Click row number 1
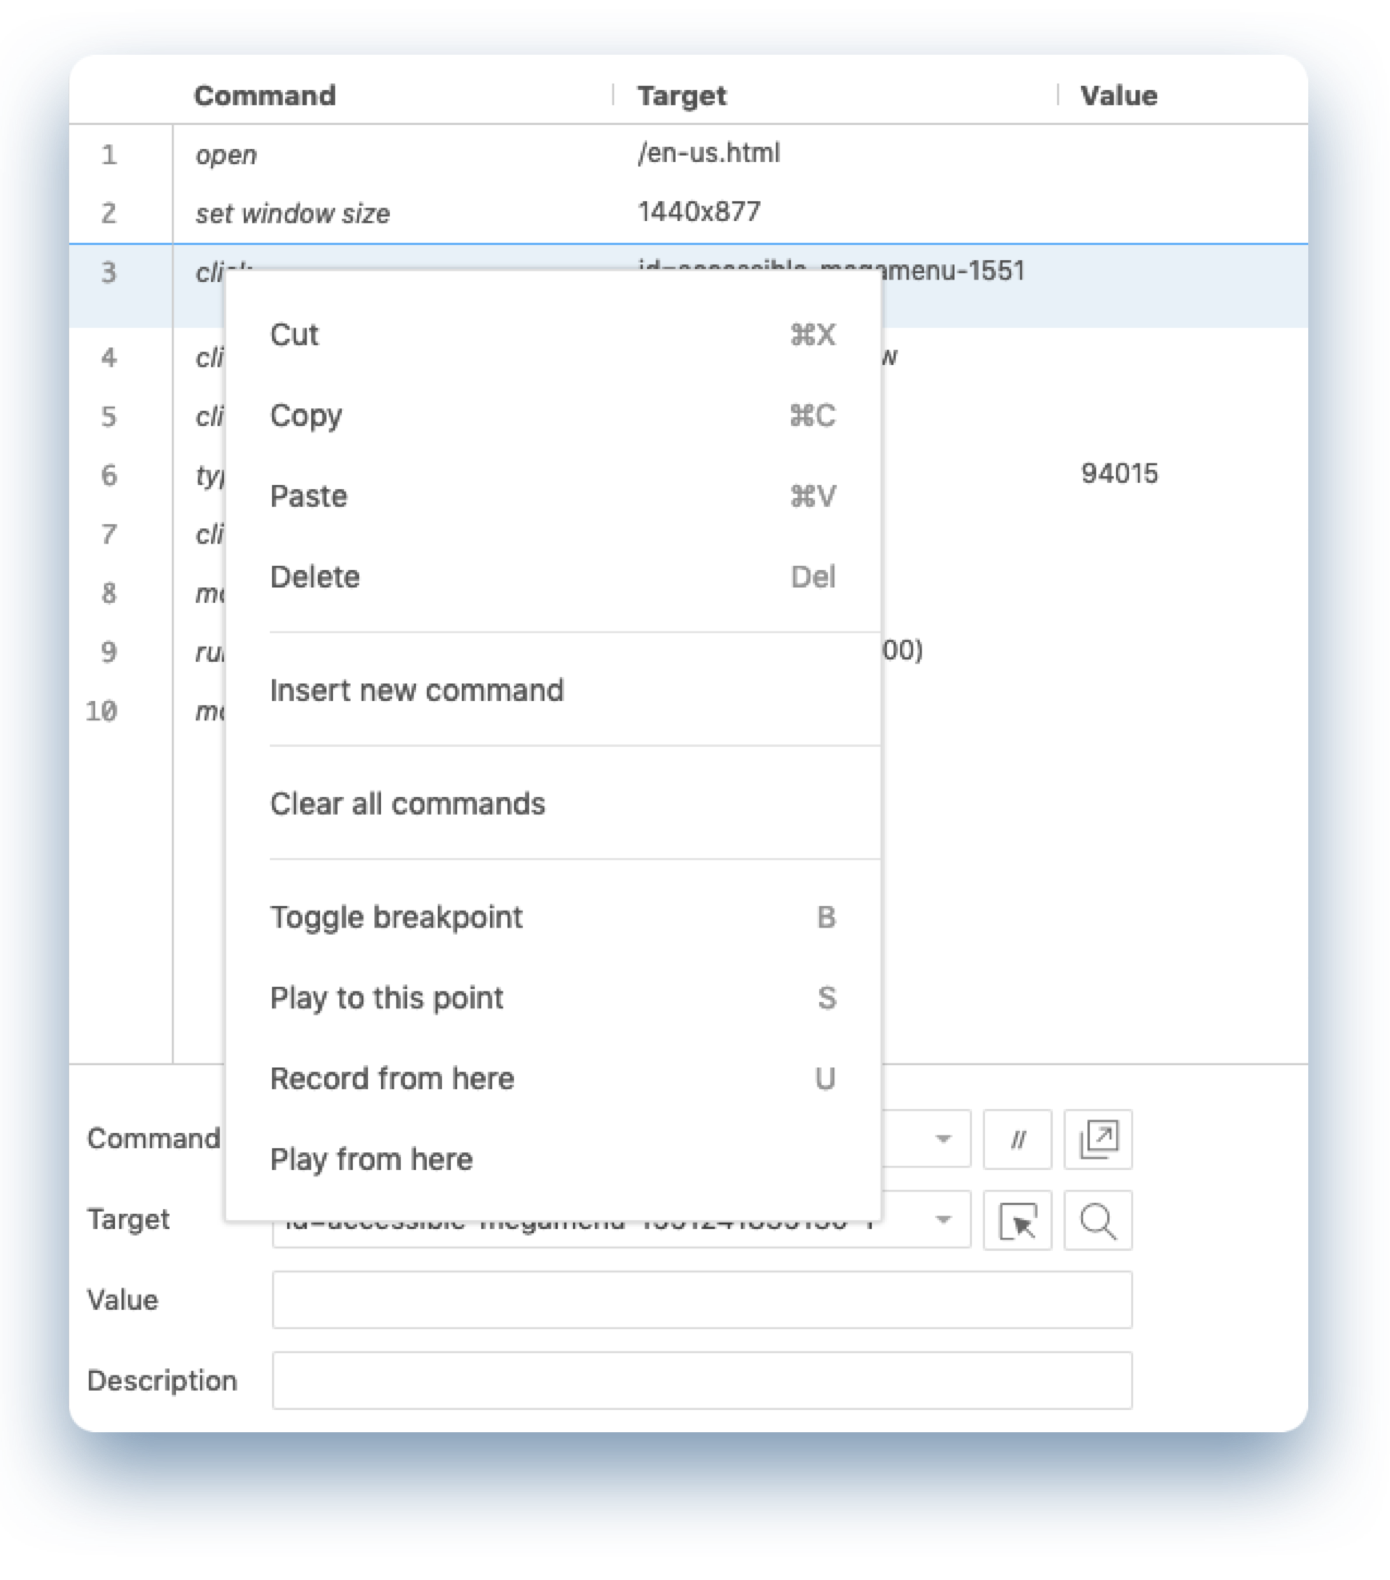 (108, 155)
